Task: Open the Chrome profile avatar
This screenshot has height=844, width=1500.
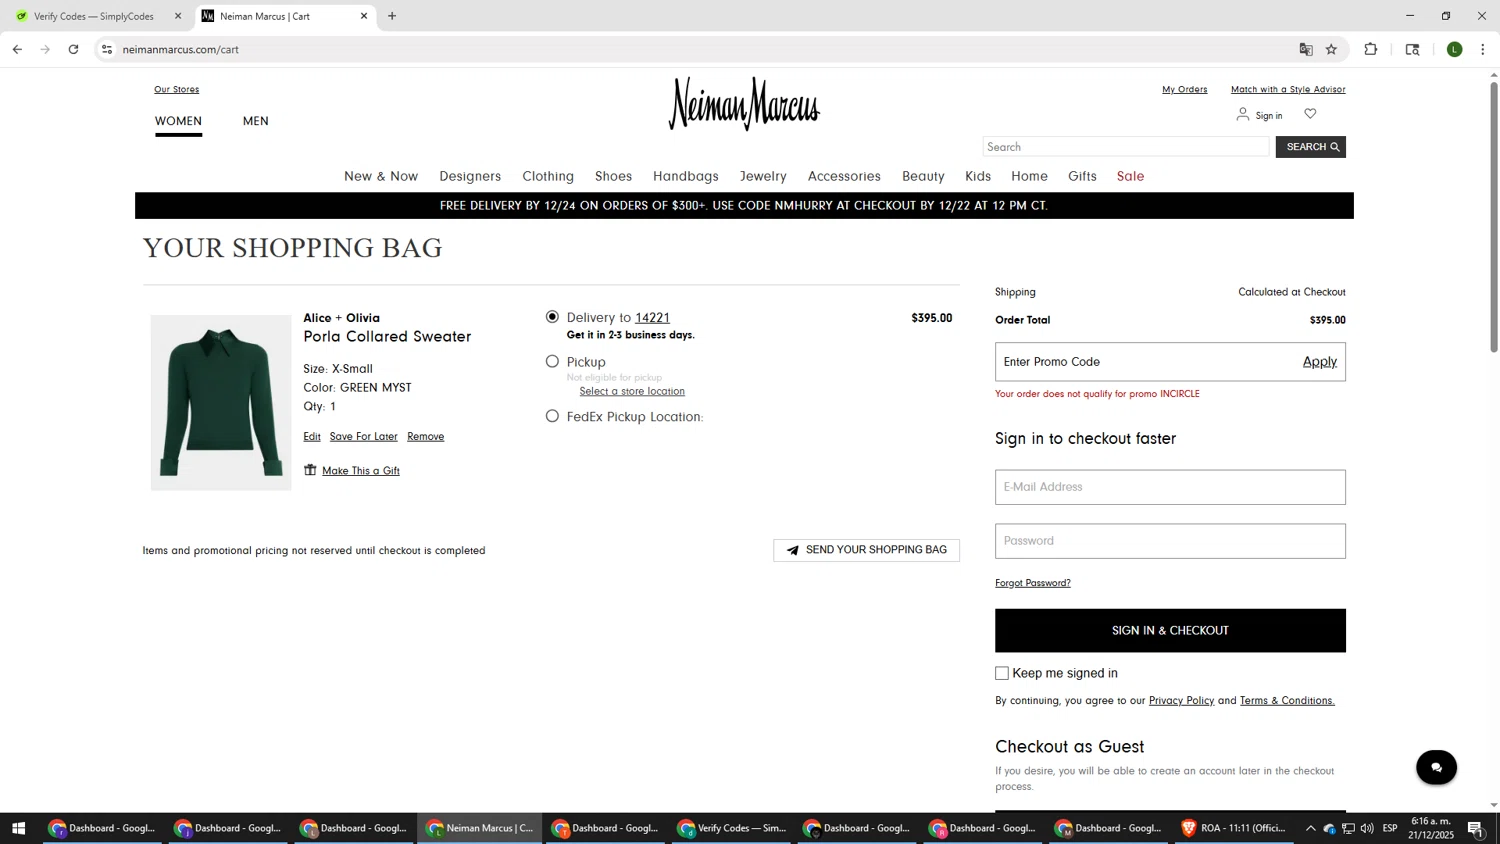Action: click(x=1454, y=49)
